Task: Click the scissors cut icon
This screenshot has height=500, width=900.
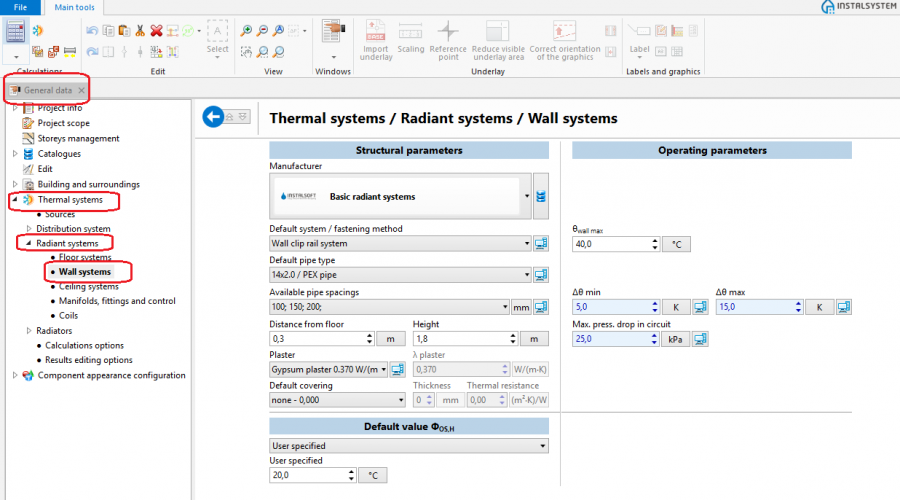Action: click(140, 31)
